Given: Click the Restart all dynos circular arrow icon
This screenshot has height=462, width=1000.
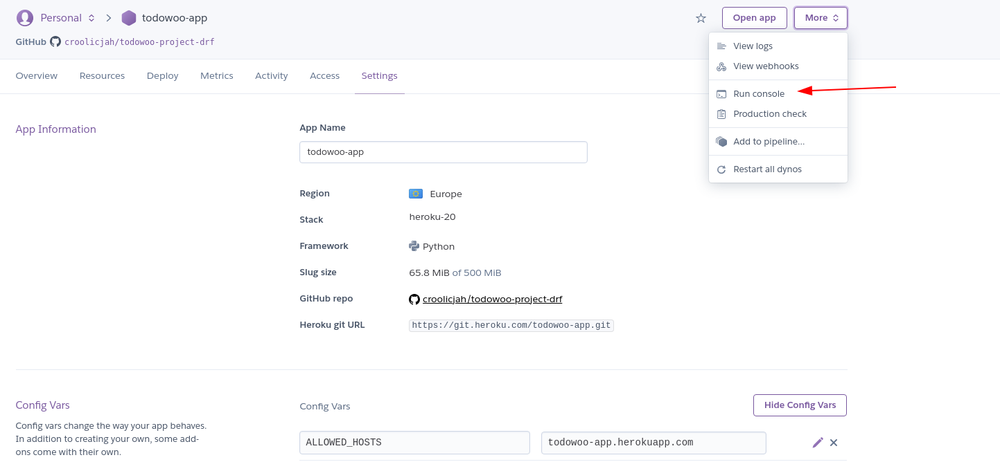Looking at the screenshot, I should point(721,170).
